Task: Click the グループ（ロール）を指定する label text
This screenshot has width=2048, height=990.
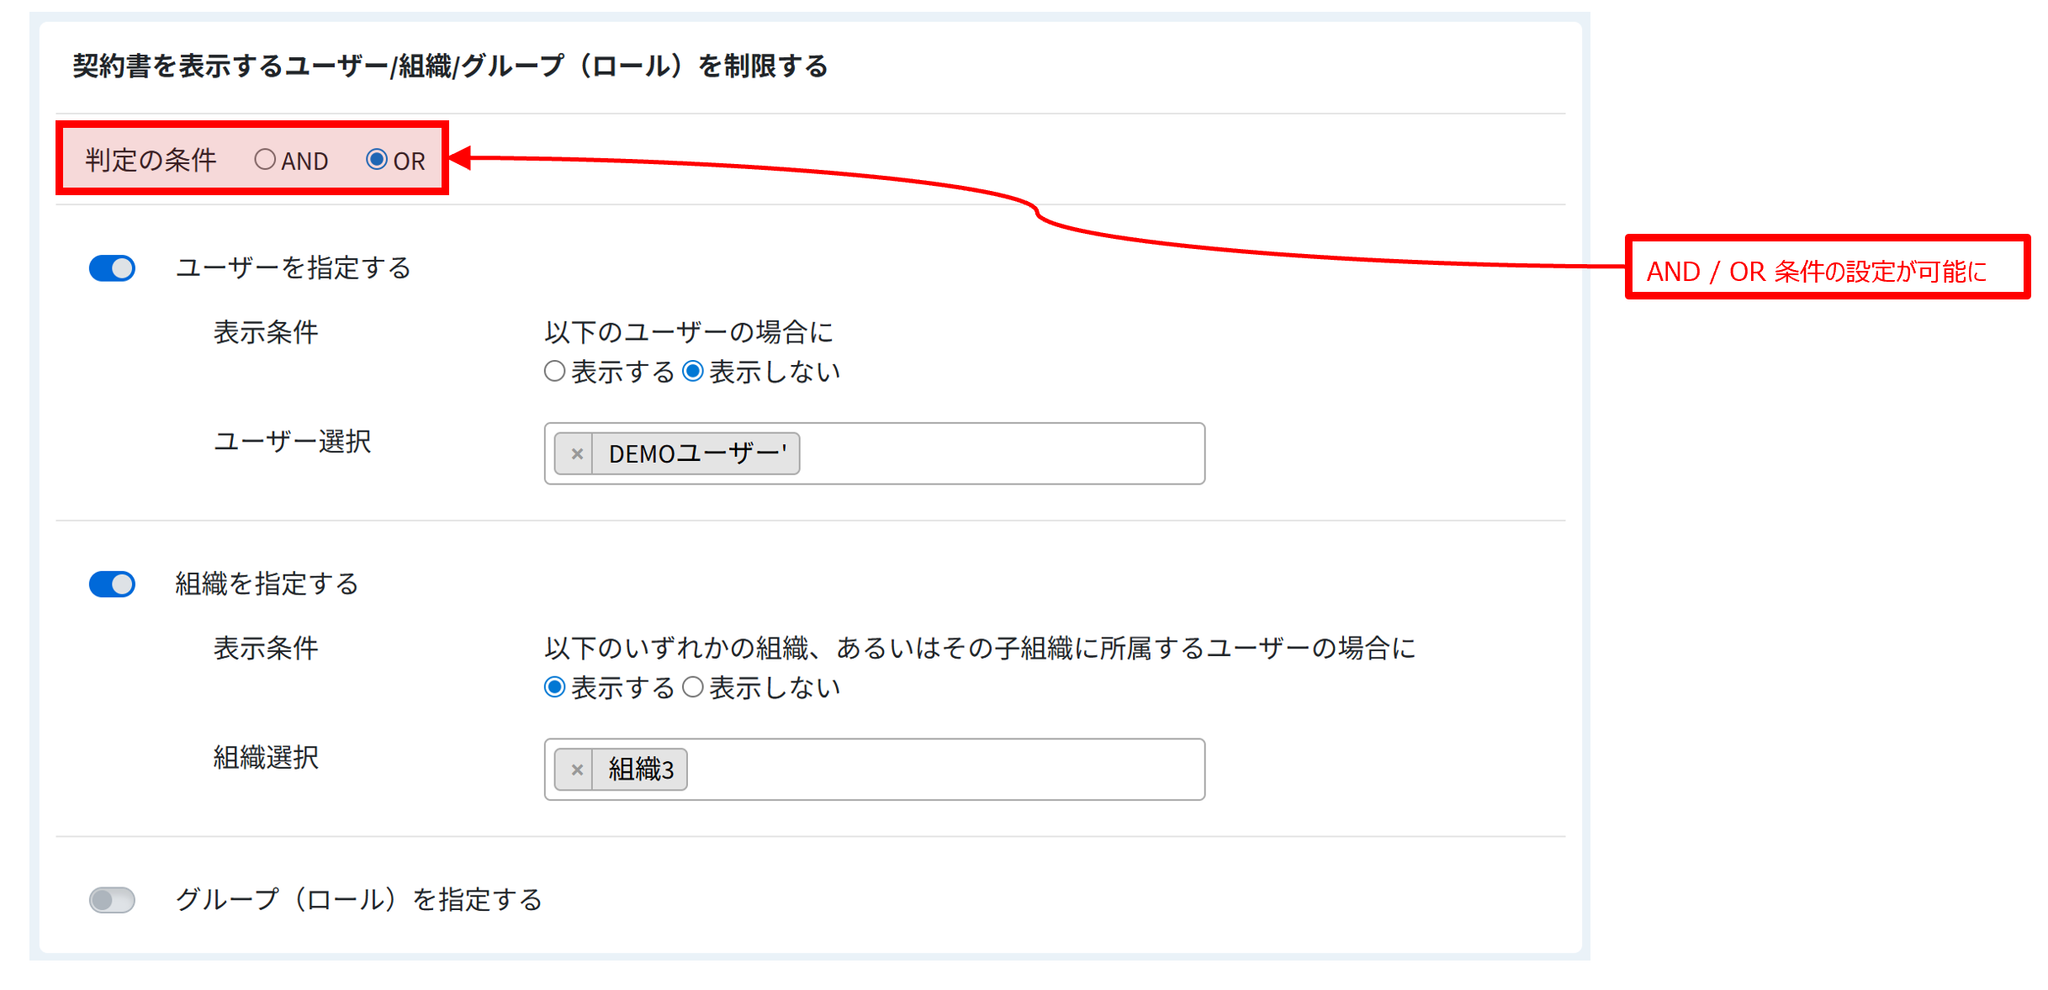Action: coord(358,900)
